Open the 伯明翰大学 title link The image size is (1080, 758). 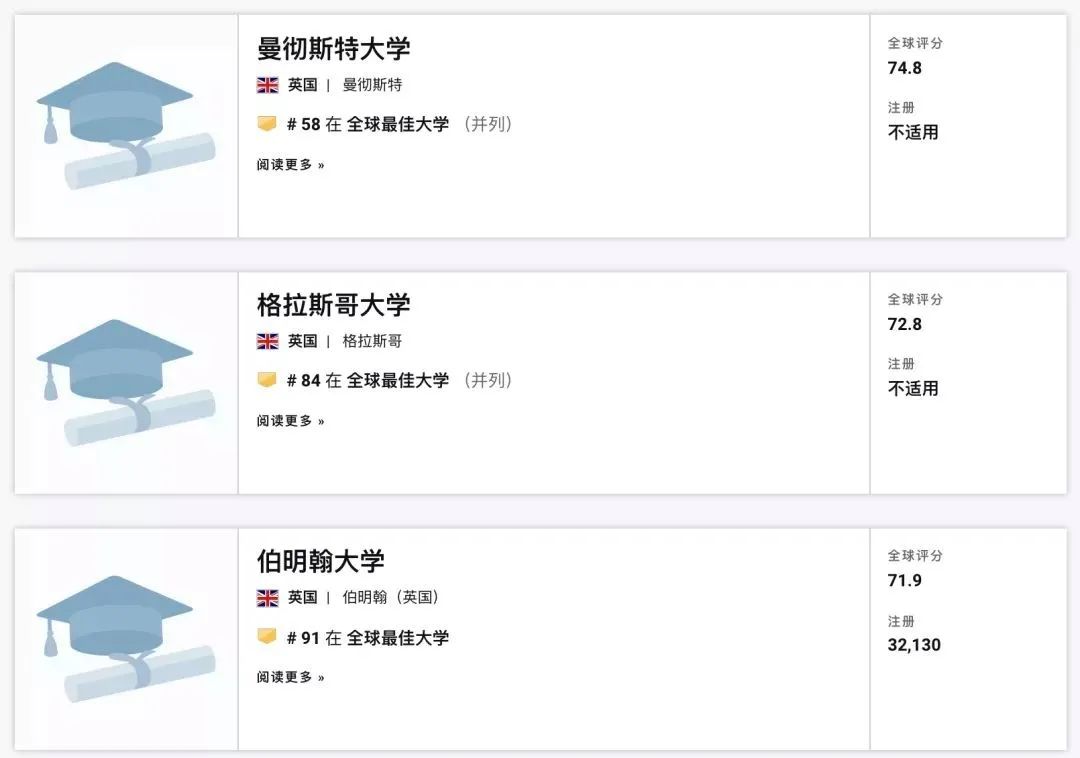320,561
